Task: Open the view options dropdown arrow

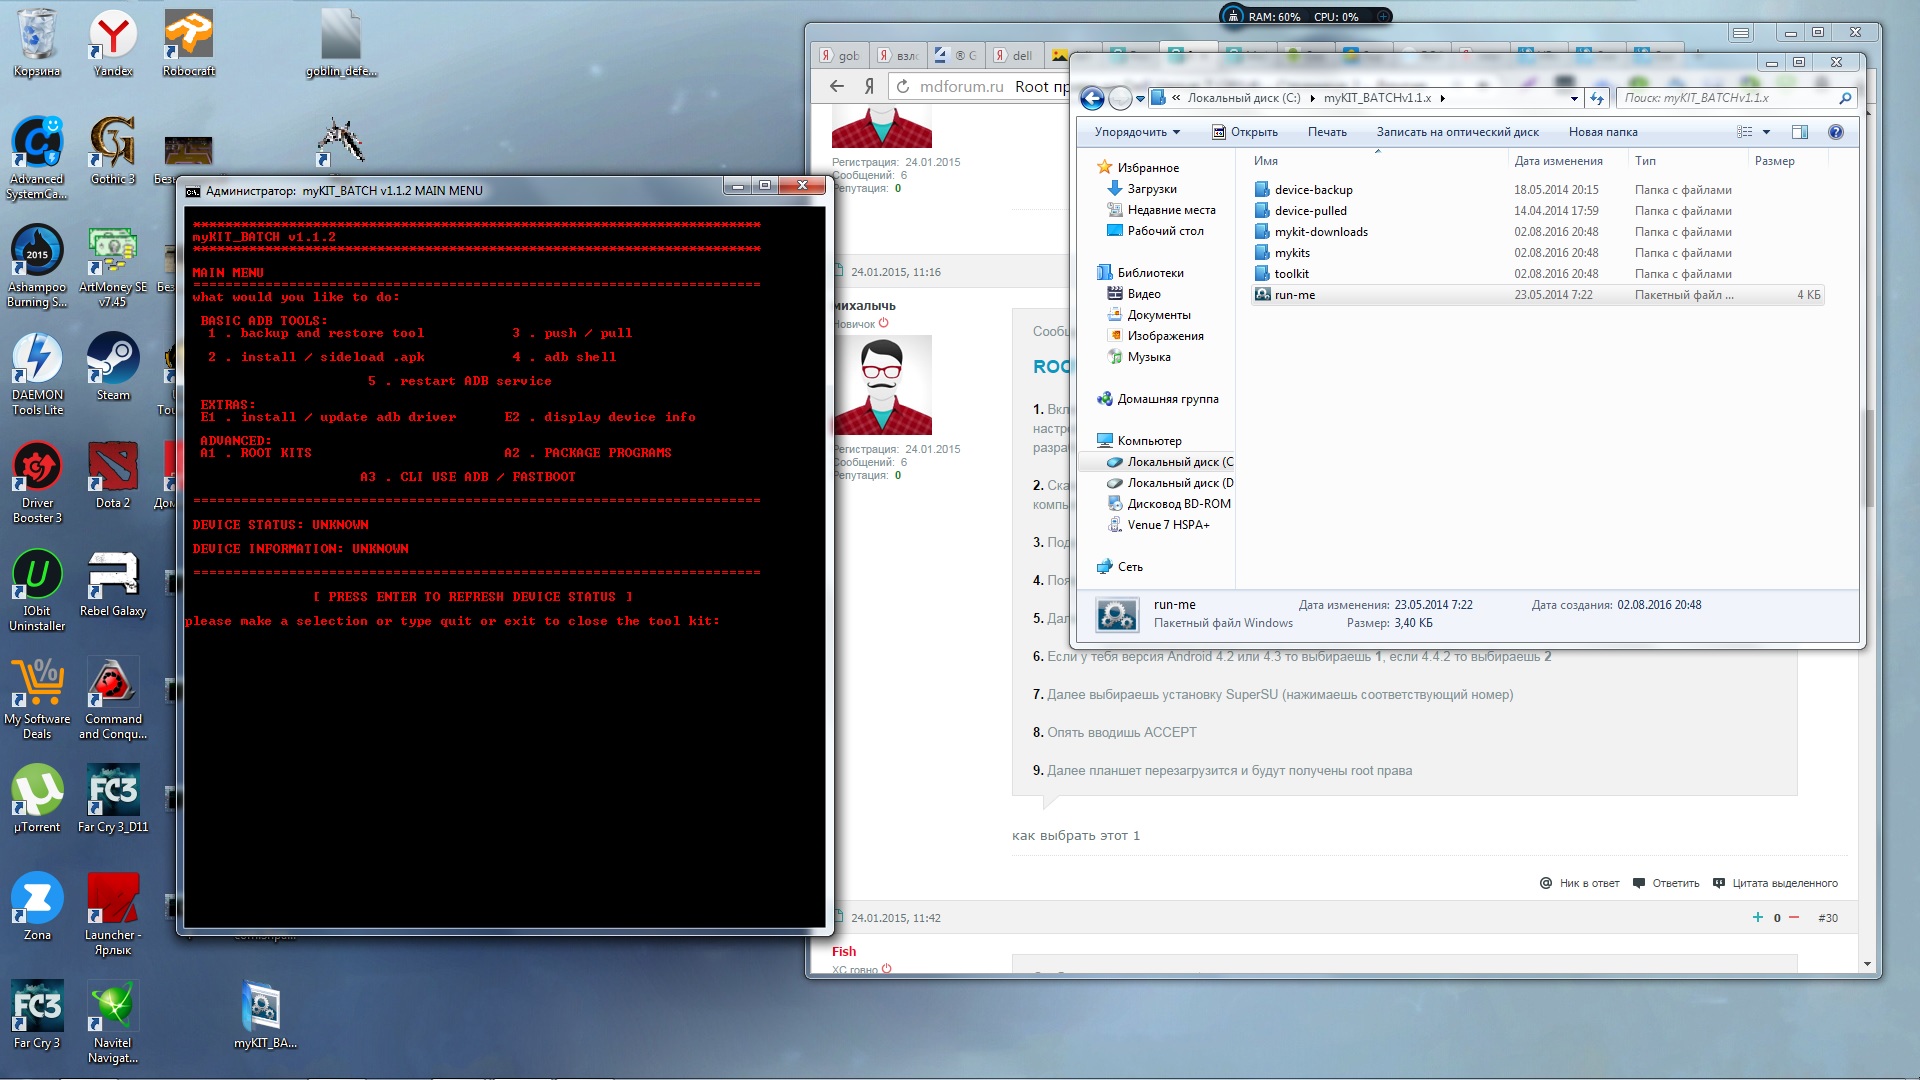Action: click(1766, 132)
